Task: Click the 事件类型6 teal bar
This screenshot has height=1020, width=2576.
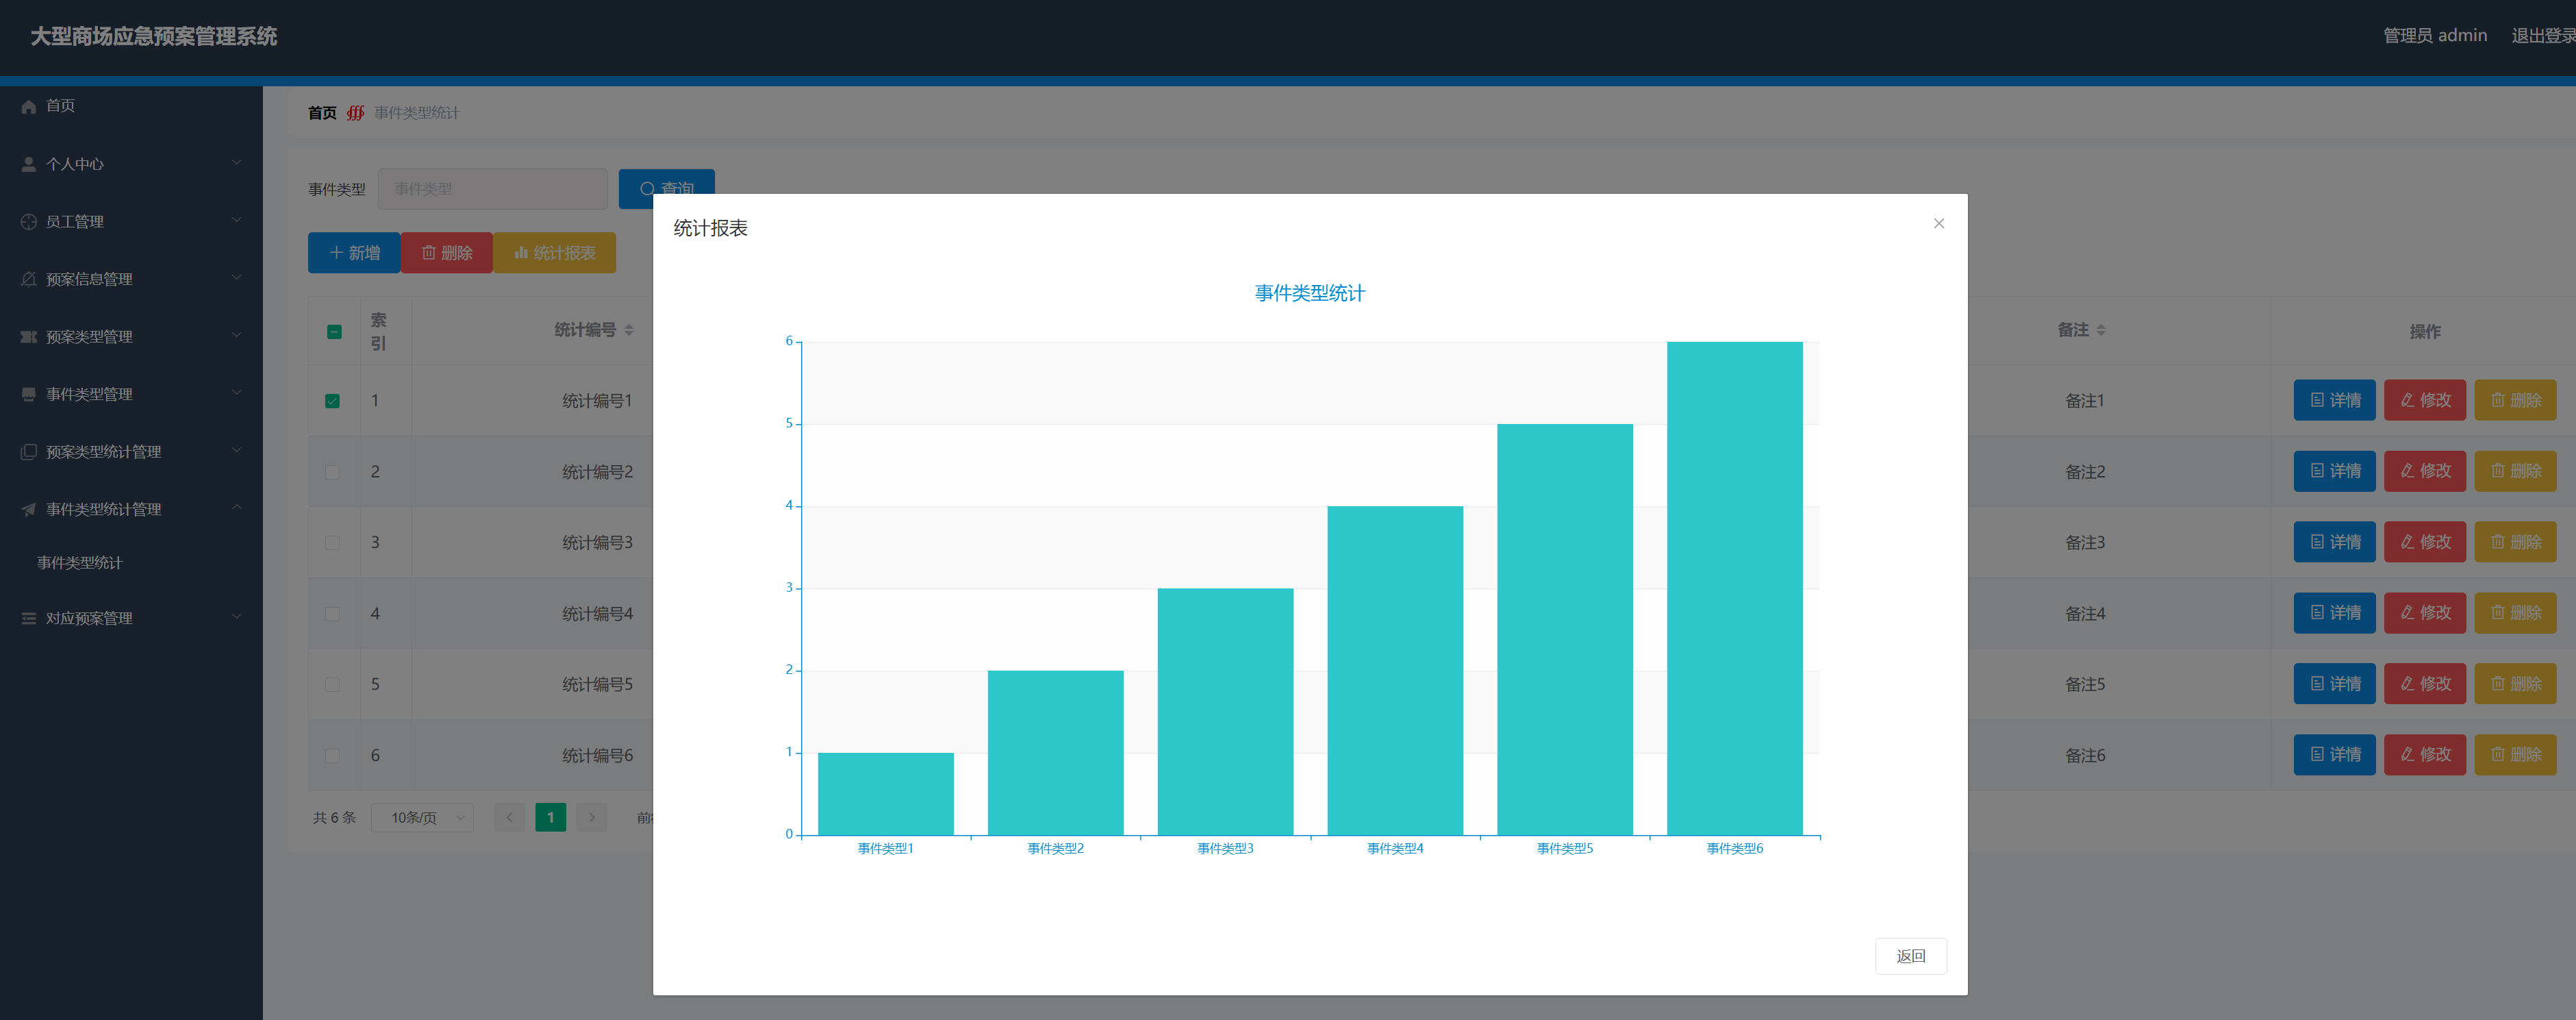Action: [1734, 588]
